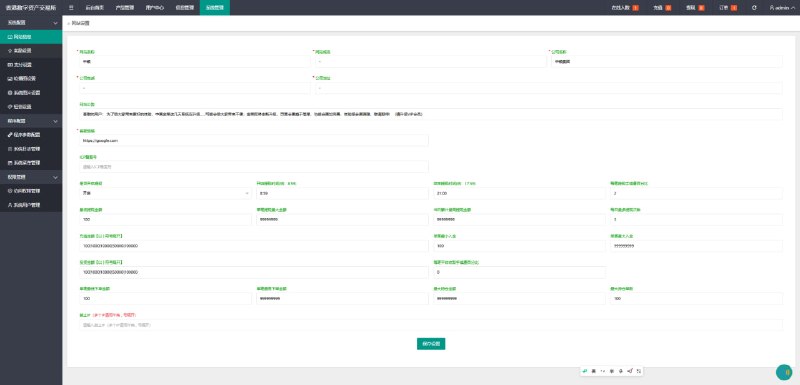Open the 产品管理 top tab
Image resolution: width=800 pixels, height=385 pixels.
123,8
